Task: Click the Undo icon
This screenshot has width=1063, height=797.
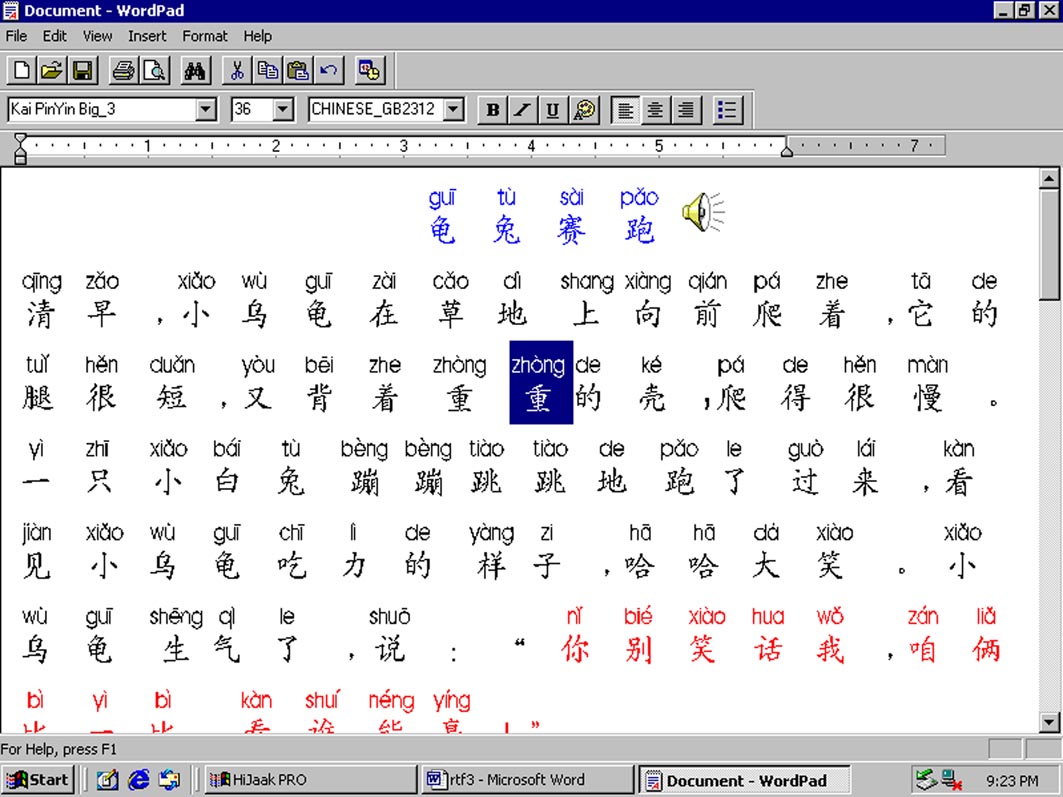Action: (x=328, y=71)
